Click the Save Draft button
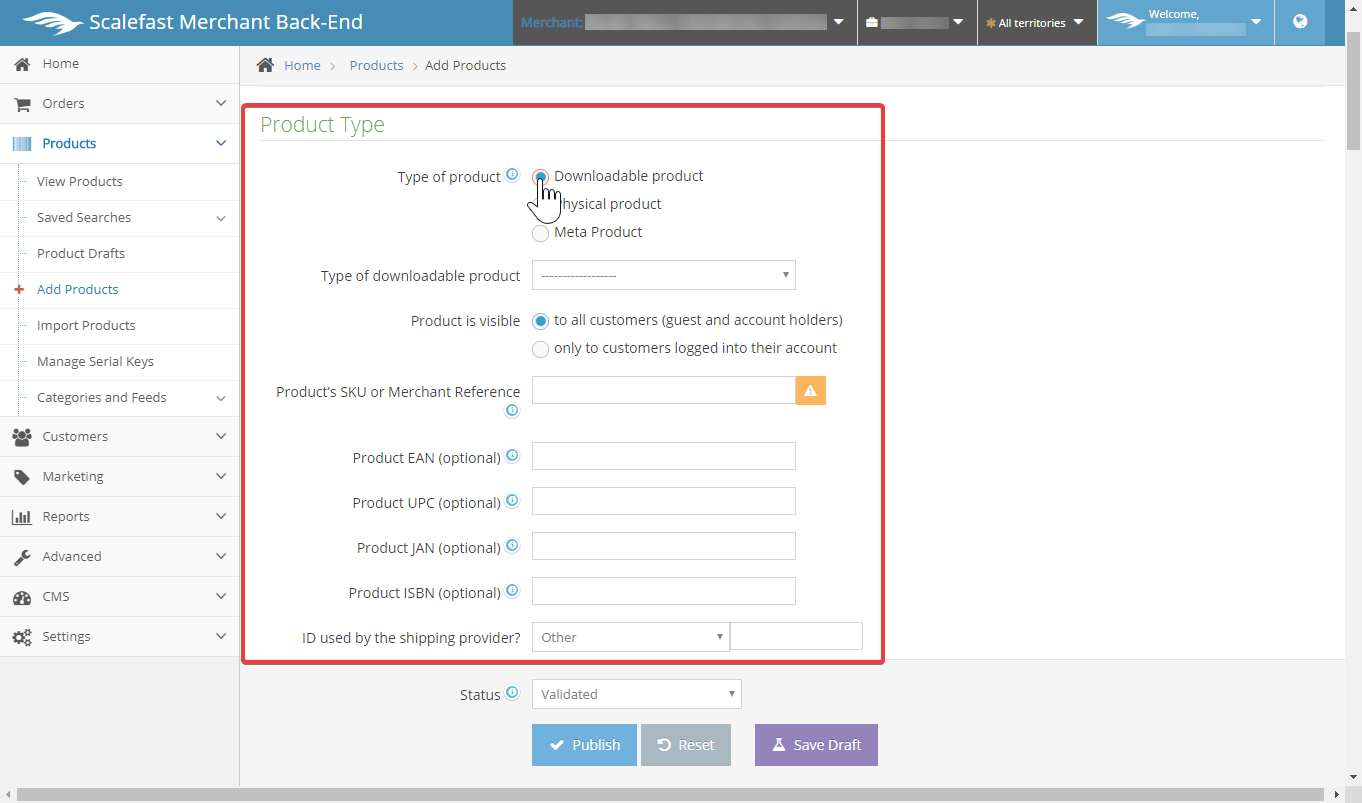This screenshot has width=1362, height=803. click(816, 745)
